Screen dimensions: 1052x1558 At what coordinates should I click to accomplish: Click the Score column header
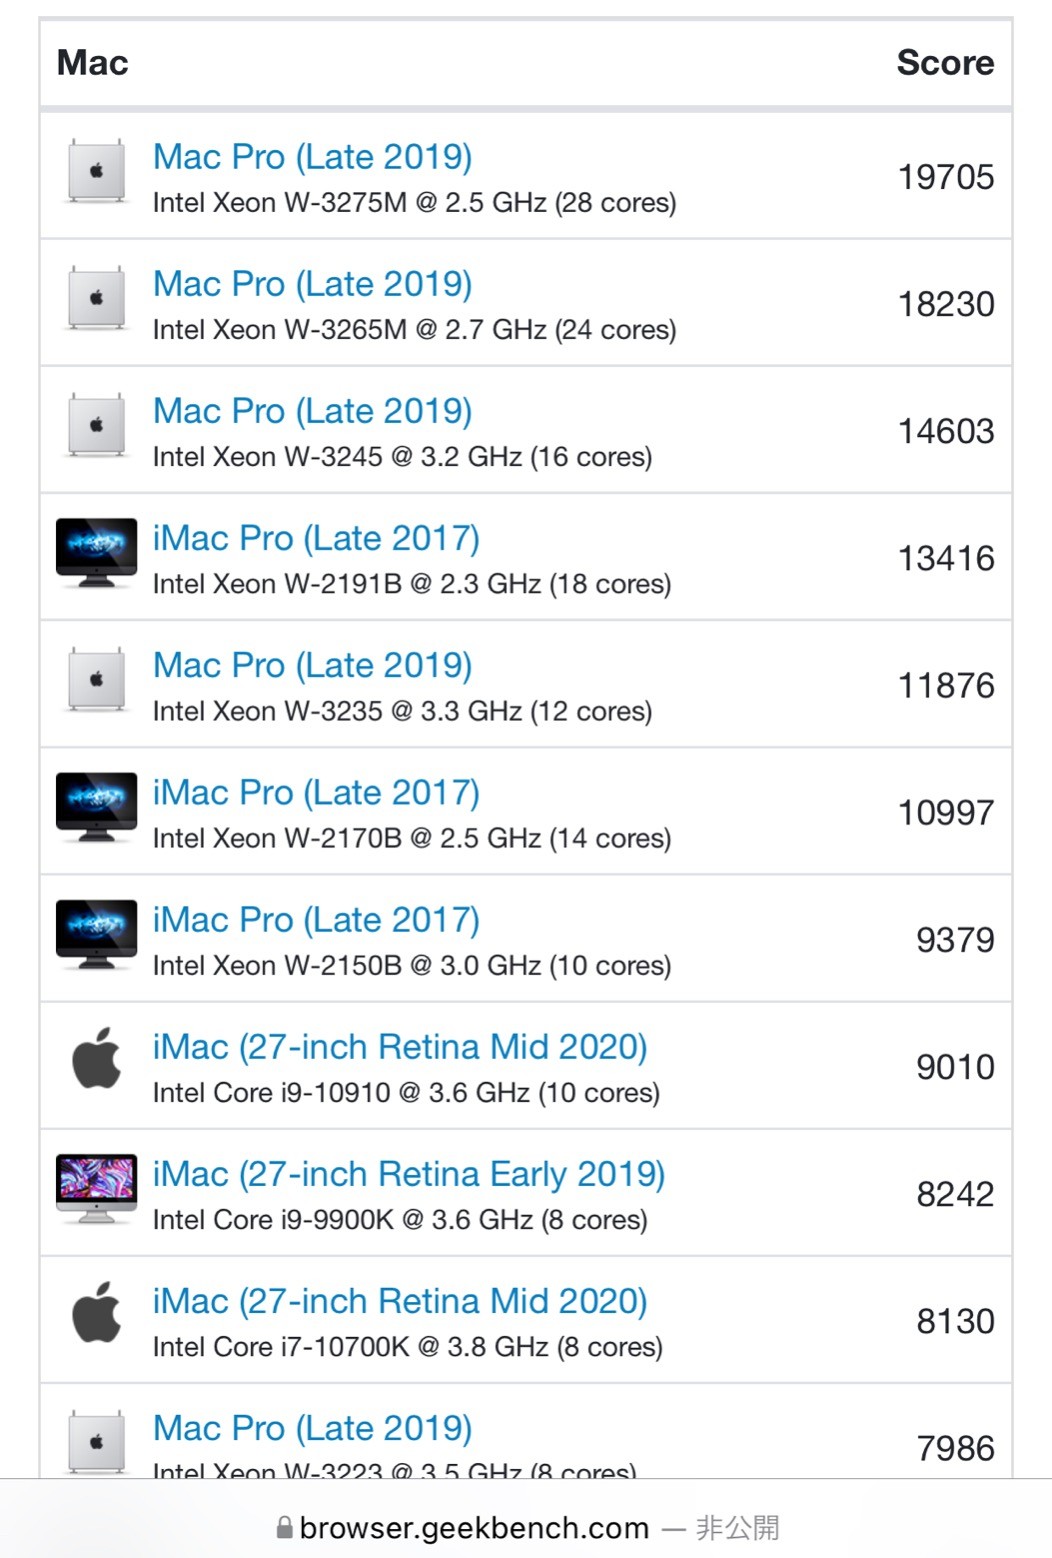[x=945, y=62]
